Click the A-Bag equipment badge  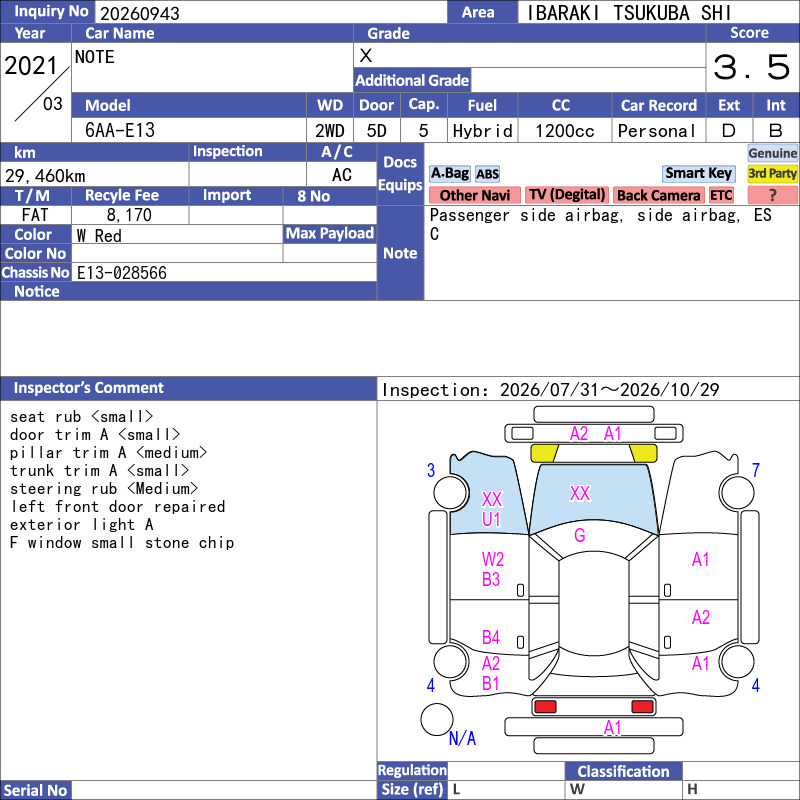pyautogui.click(x=449, y=173)
